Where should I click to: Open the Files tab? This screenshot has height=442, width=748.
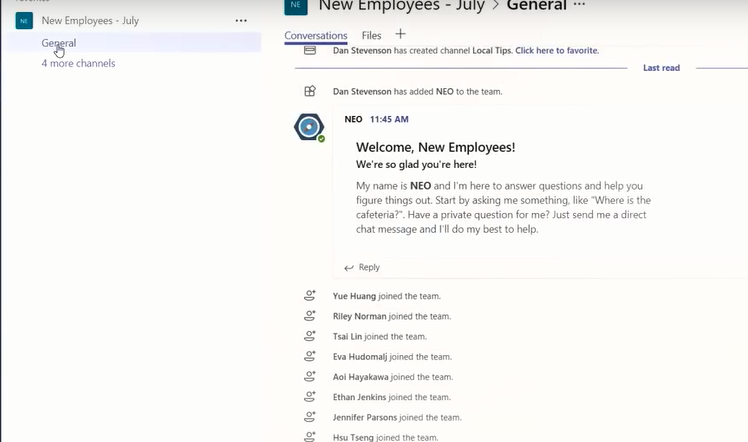[x=371, y=36]
